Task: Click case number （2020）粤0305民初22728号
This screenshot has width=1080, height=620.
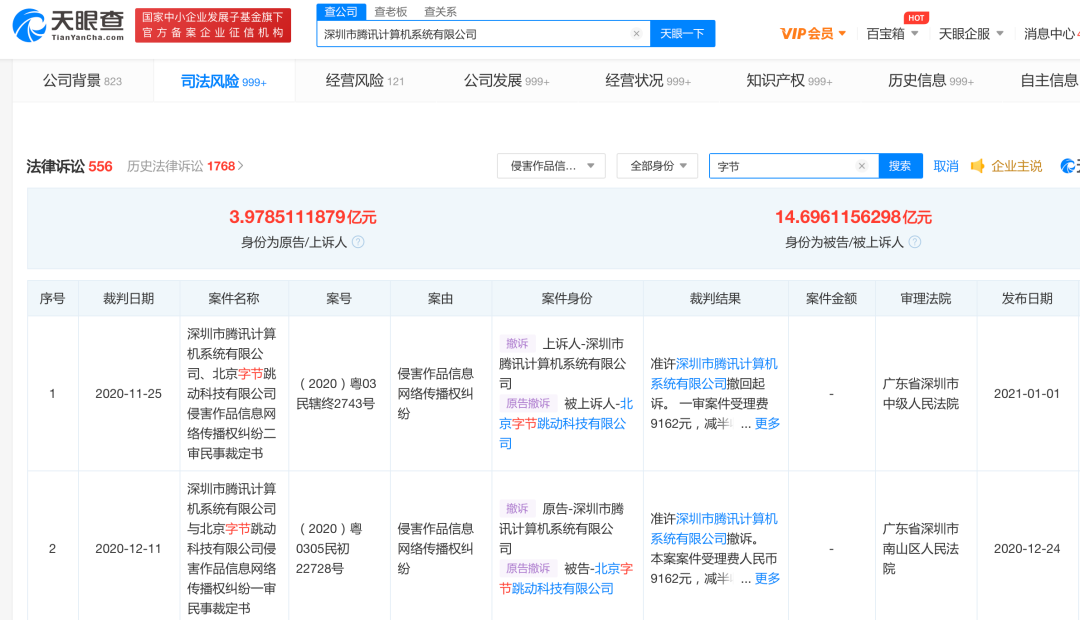Action: click(330, 548)
